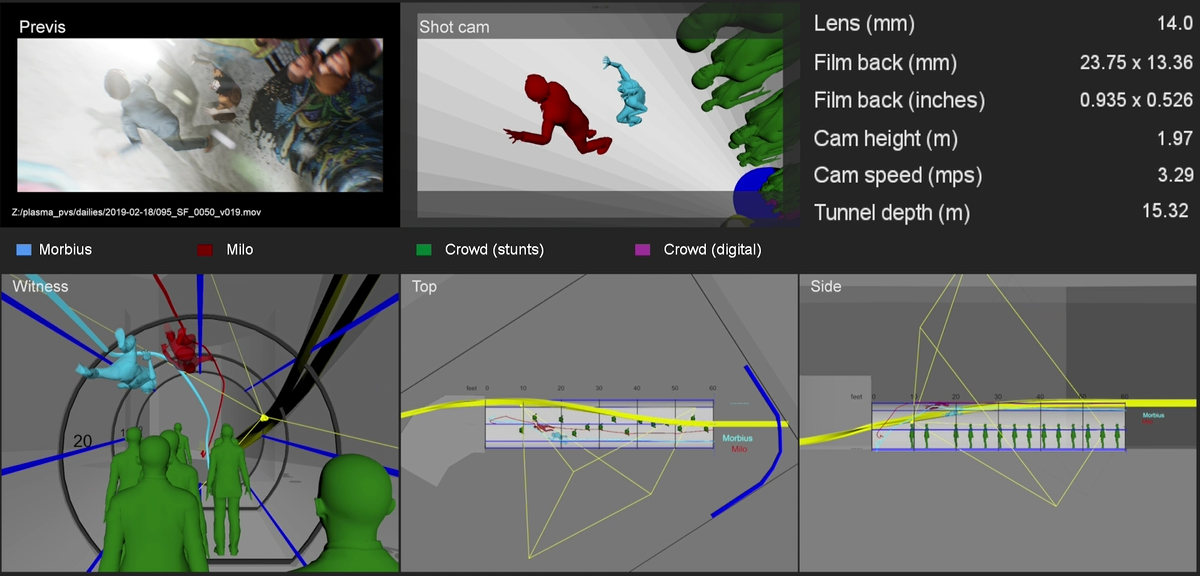The width and height of the screenshot is (1200, 576).
Task: Select red Milo figure in Shot cam
Action: 558,115
